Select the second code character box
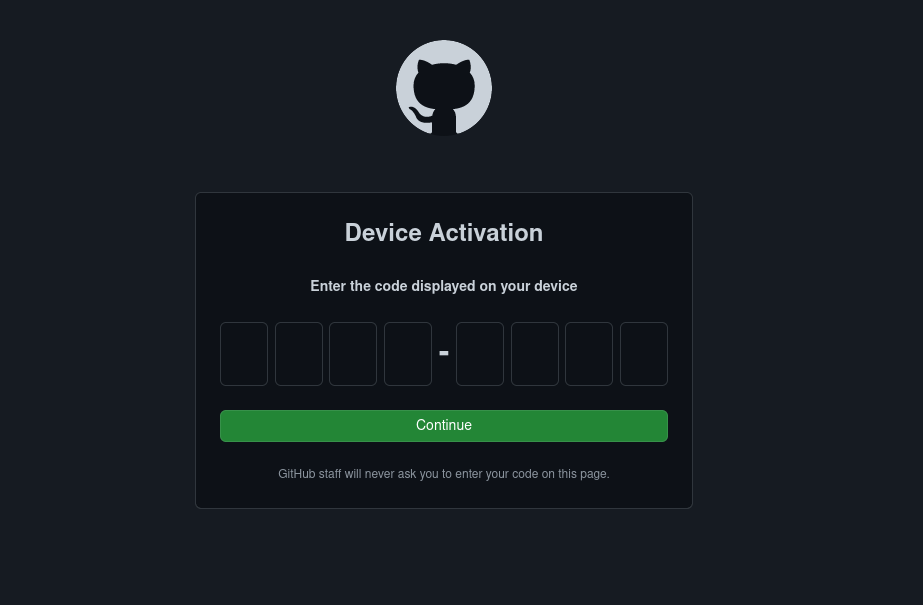This screenshot has height=605, width=923. (x=299, y=354)
